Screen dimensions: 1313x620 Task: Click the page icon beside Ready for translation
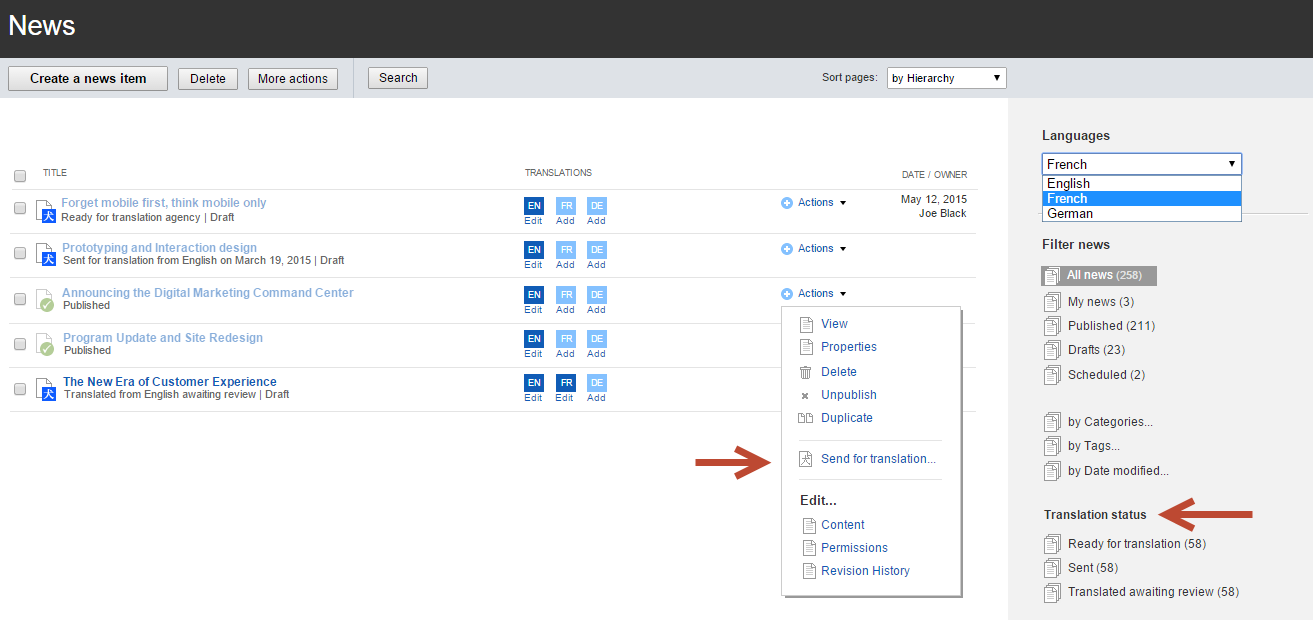pos(1052,544)
